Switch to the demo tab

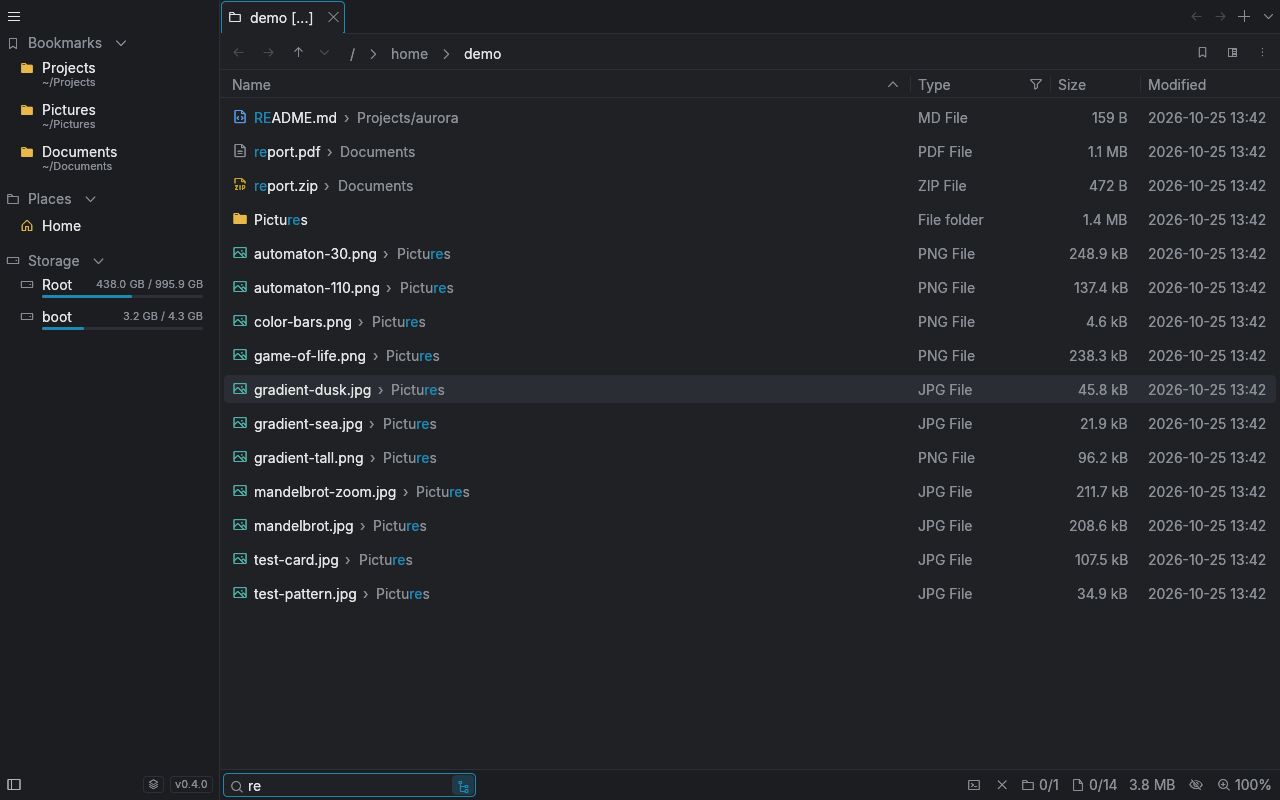pyautogui.click(x=282, y=17)
